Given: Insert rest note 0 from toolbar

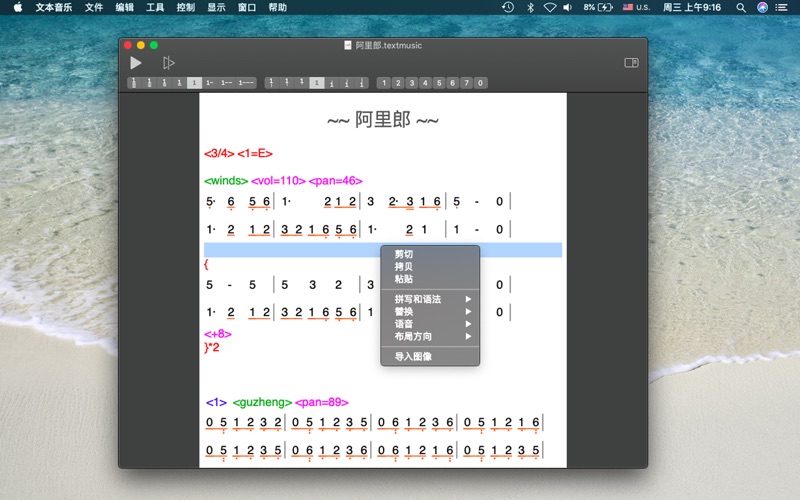Looking at the screenshot, I should [480, 83].
